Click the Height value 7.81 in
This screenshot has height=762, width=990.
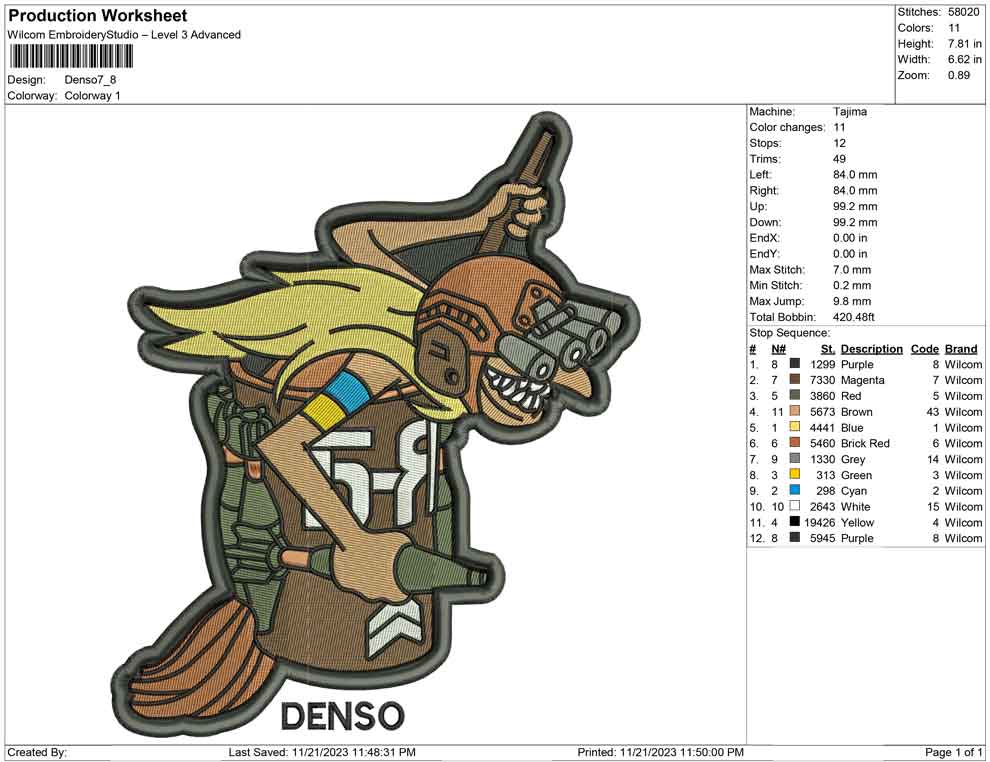(965, 44)
